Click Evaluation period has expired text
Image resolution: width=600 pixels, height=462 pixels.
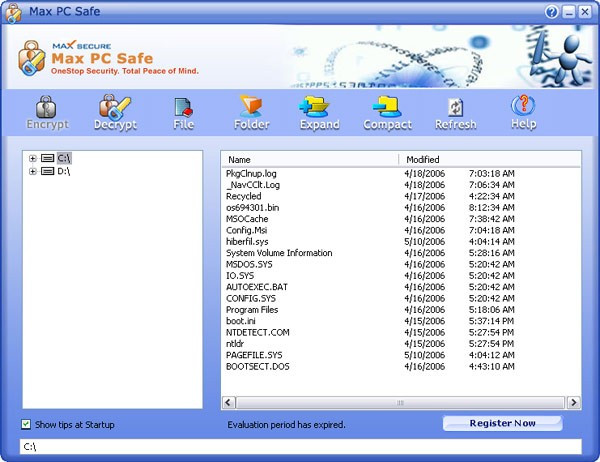(286, 424)
